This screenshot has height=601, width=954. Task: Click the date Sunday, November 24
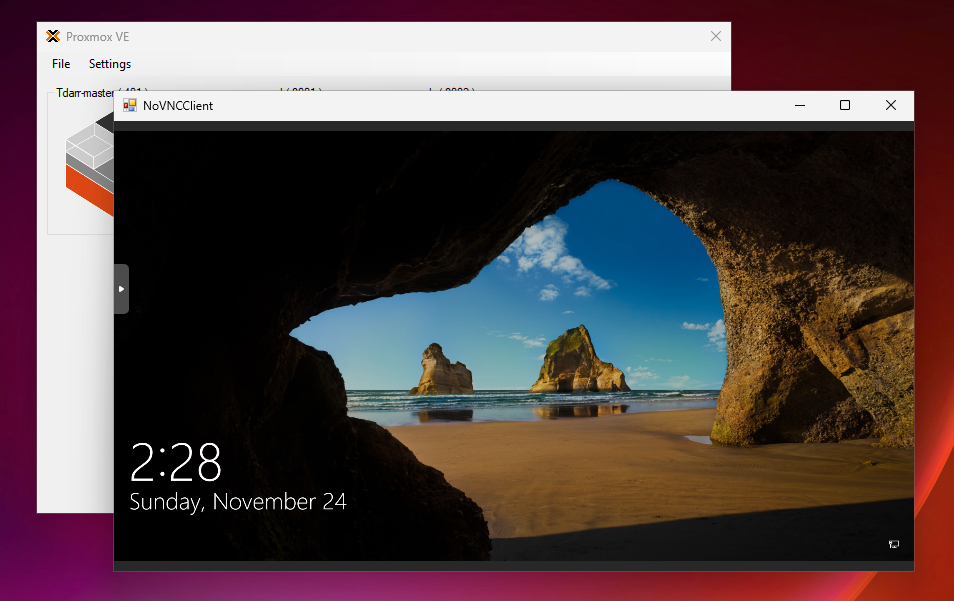click(x=238, y=502)
